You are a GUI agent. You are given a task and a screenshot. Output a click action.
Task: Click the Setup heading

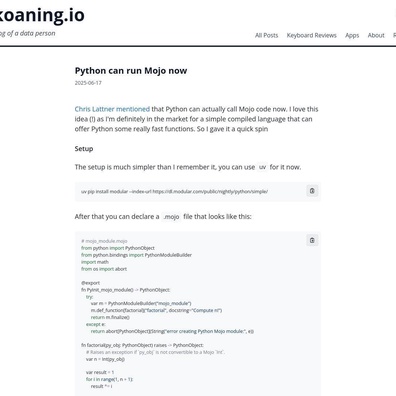click(x=84, y=149)
